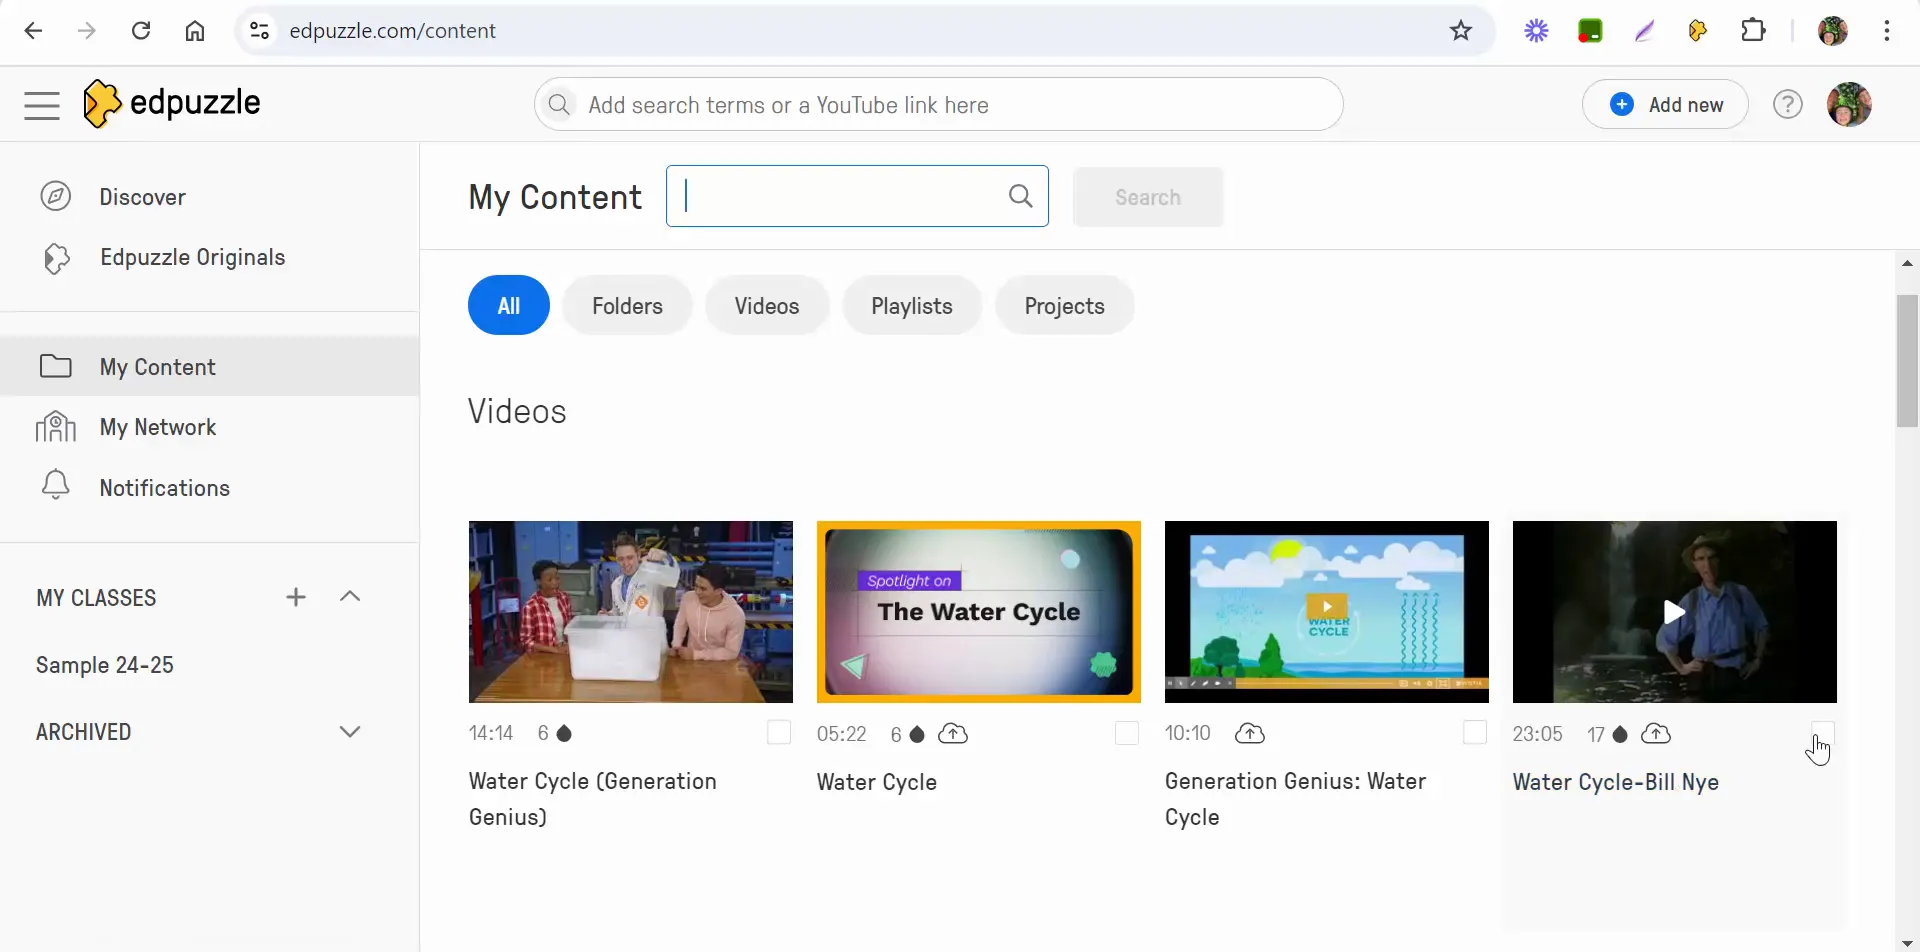Open the Sample 24-25 class
The image size is (1920, 952).
tap(105, 665)
